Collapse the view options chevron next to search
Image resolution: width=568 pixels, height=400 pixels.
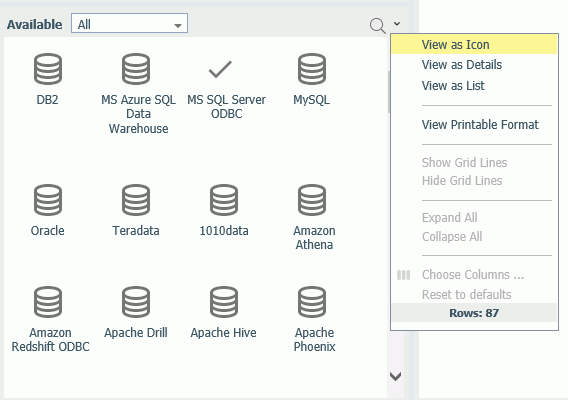[x=397, y=24]
